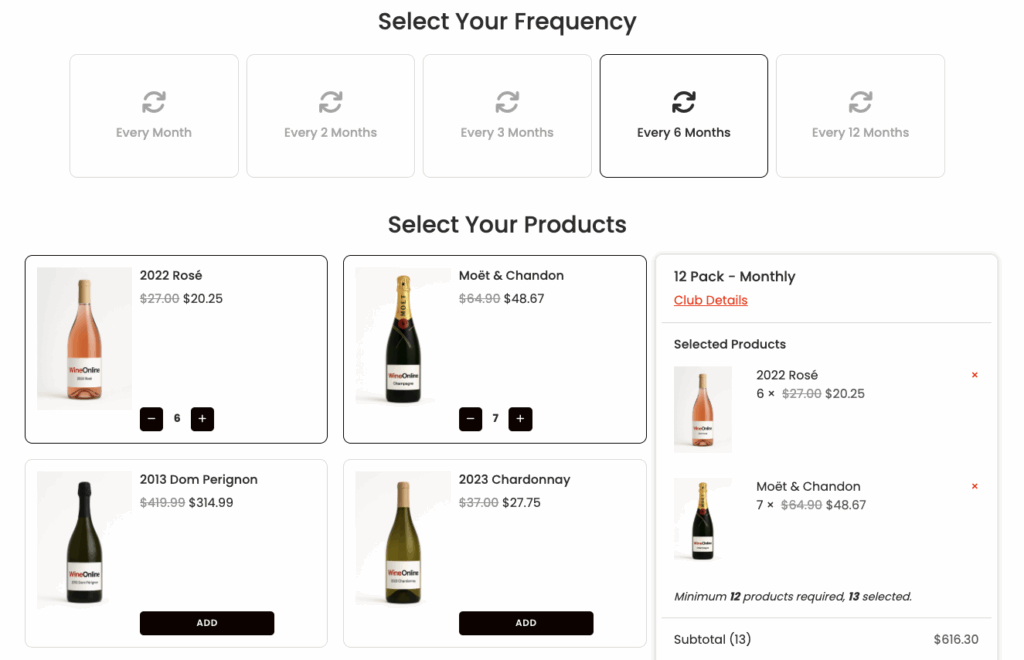View 2013 Dom Perignon bottle image
The width and height of the screenshot is (1024, 660).
click(x=85, y=540)
